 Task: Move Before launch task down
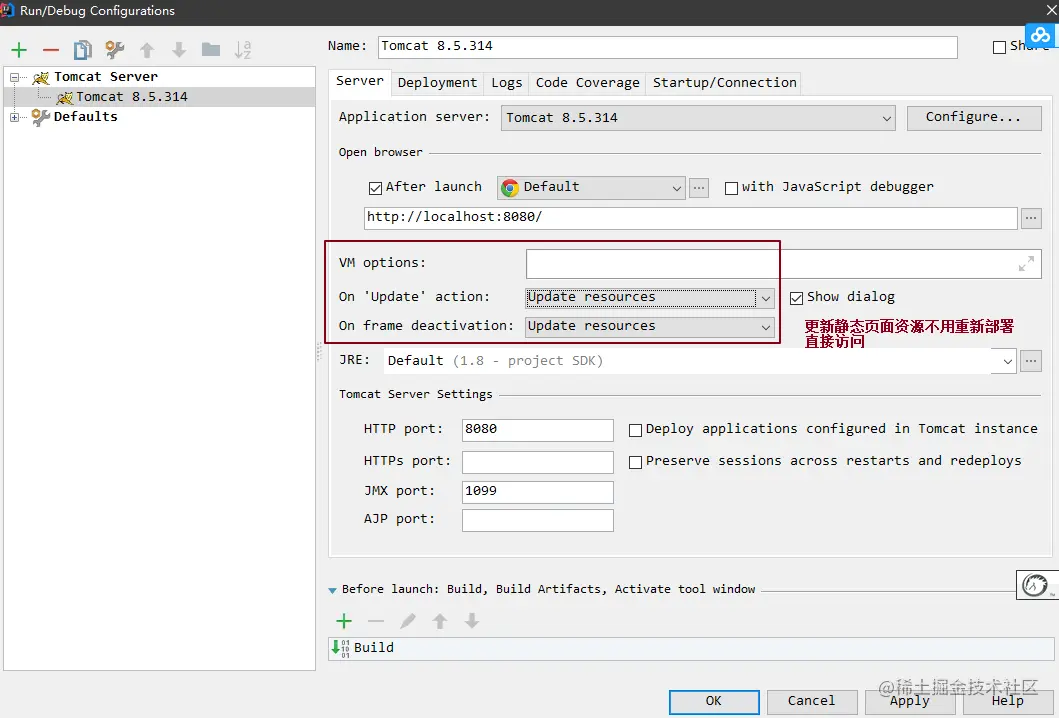point(471,621)
